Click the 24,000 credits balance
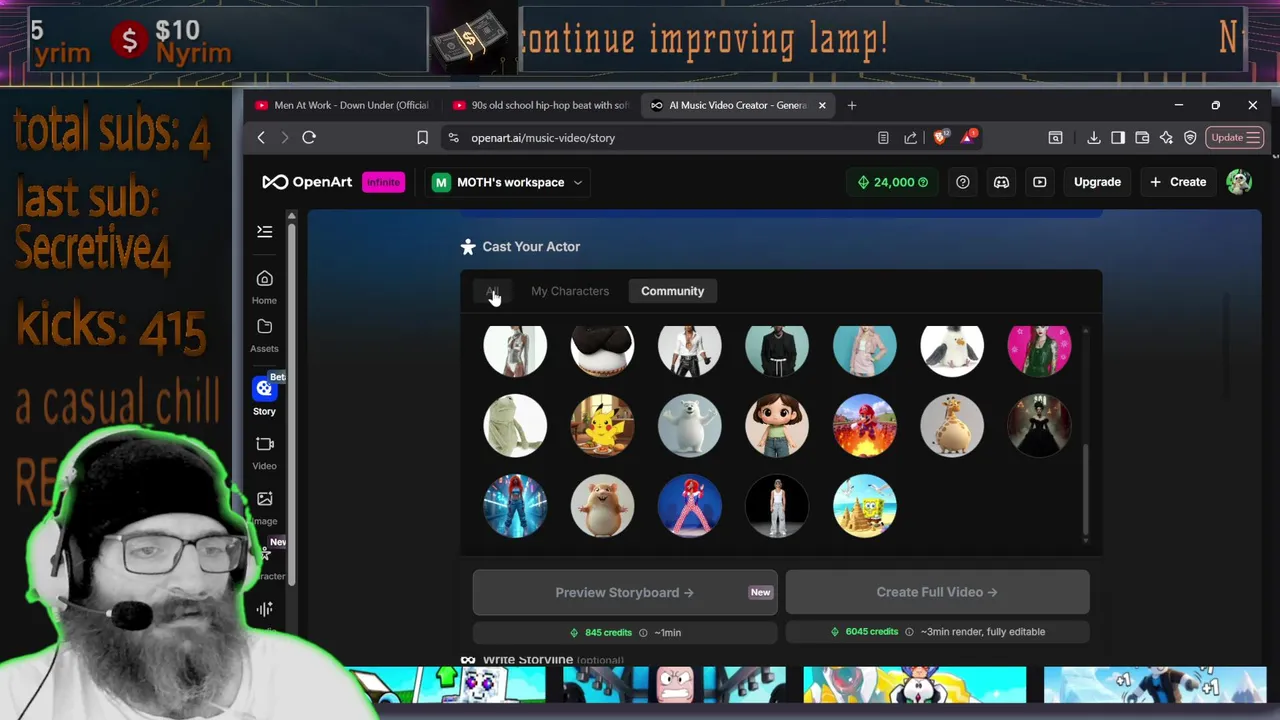 (893, 182)
